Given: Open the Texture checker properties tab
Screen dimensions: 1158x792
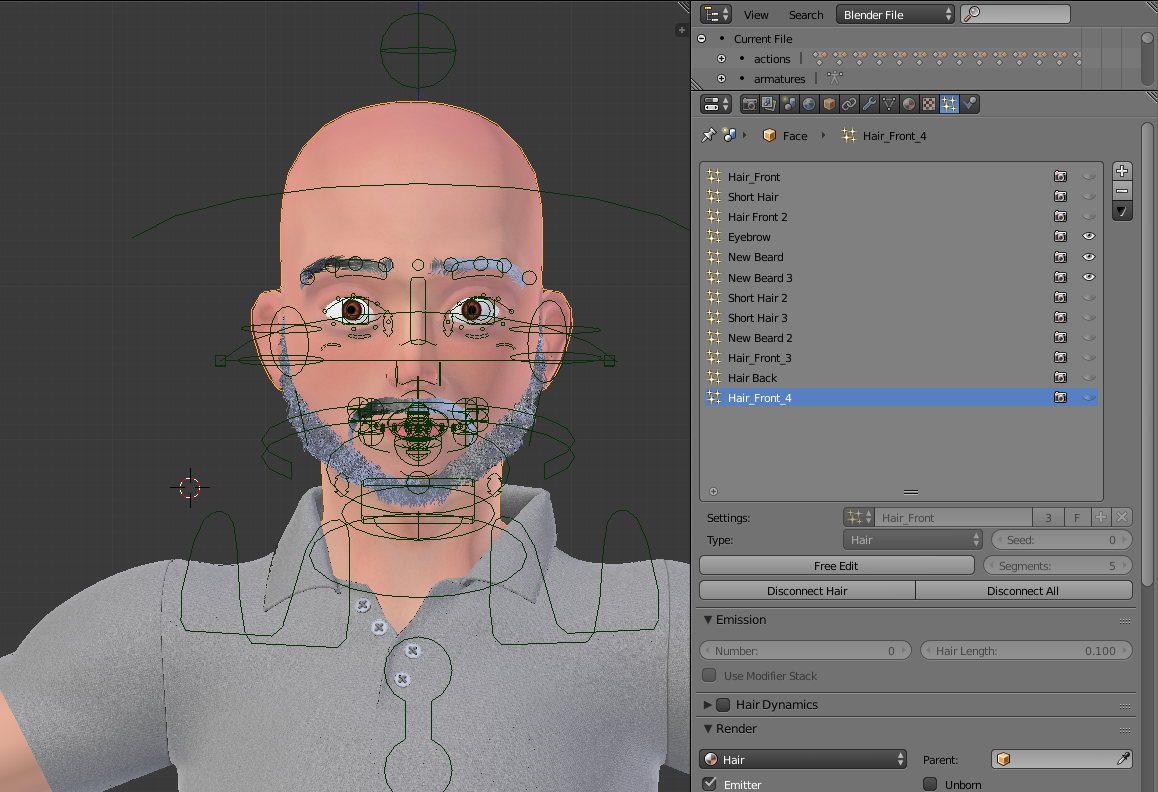Looking at the screenshot, I should 928,104.
